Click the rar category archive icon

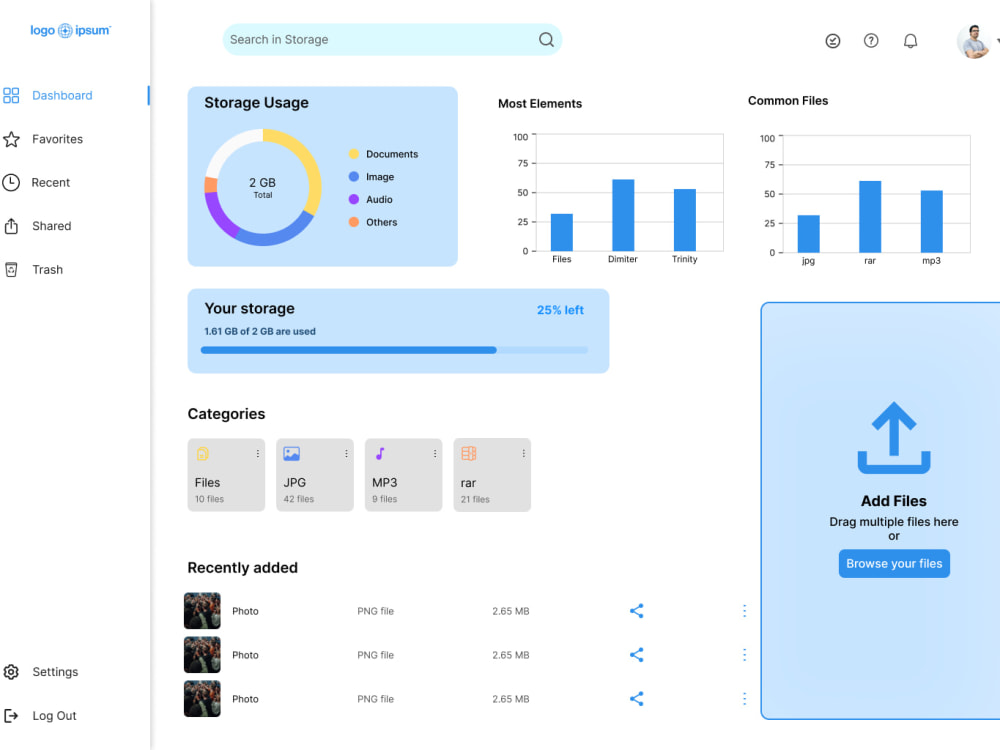tap(469, 453)
